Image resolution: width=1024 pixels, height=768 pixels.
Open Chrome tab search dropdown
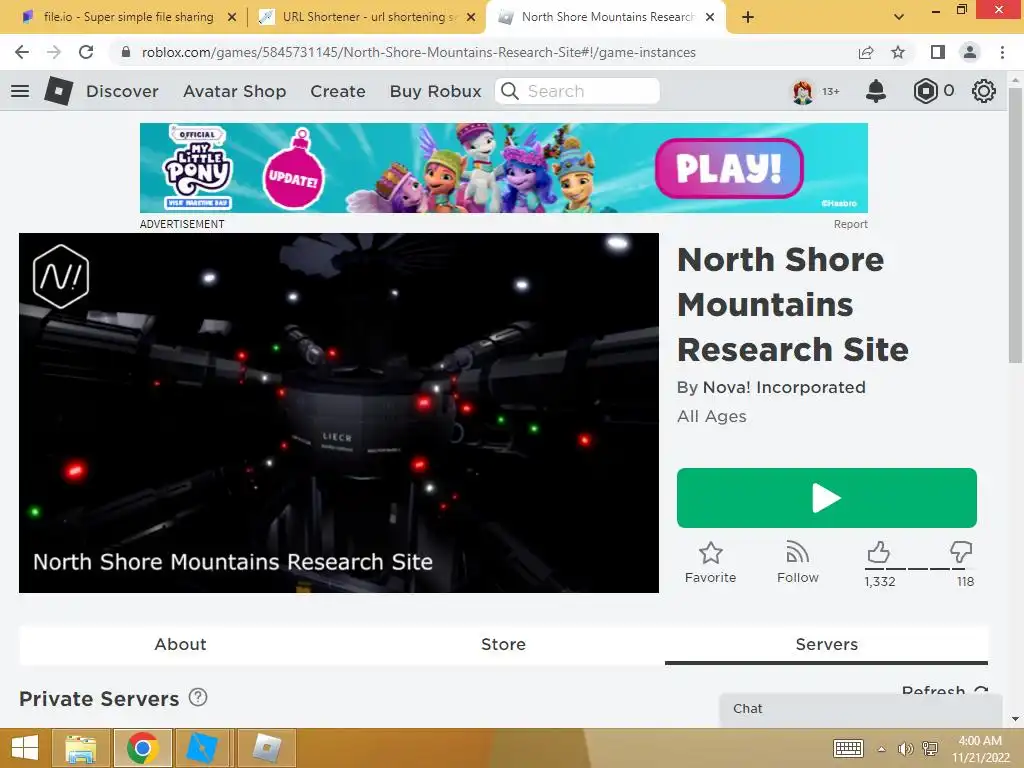(x=899, y=17)
